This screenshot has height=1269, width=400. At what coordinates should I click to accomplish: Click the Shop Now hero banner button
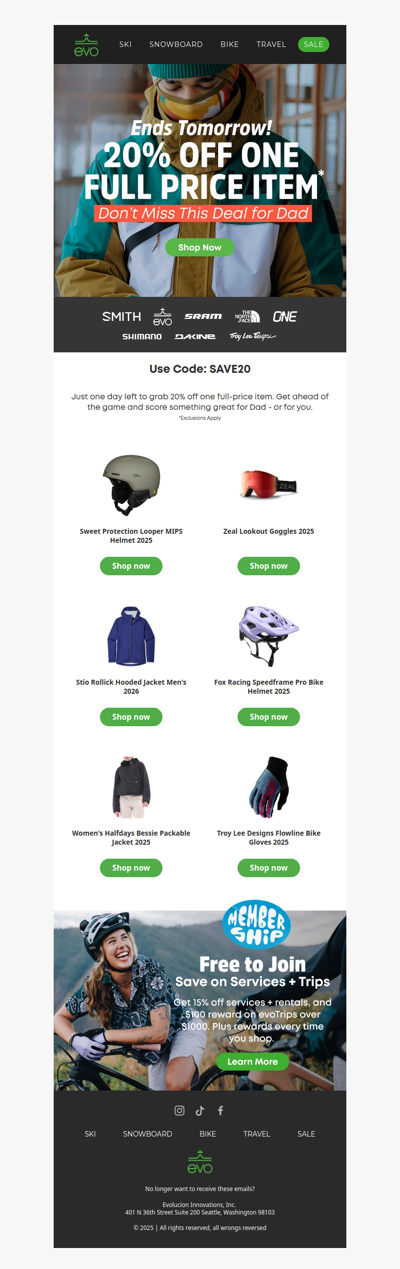(200, 247)
